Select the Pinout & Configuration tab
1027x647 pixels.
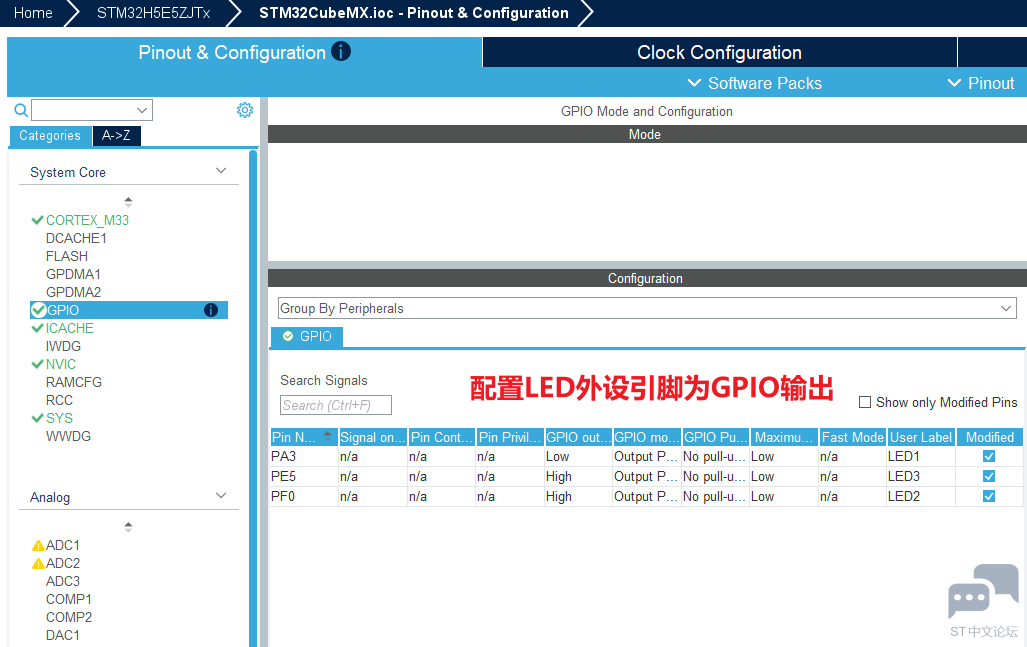[244, 52]
